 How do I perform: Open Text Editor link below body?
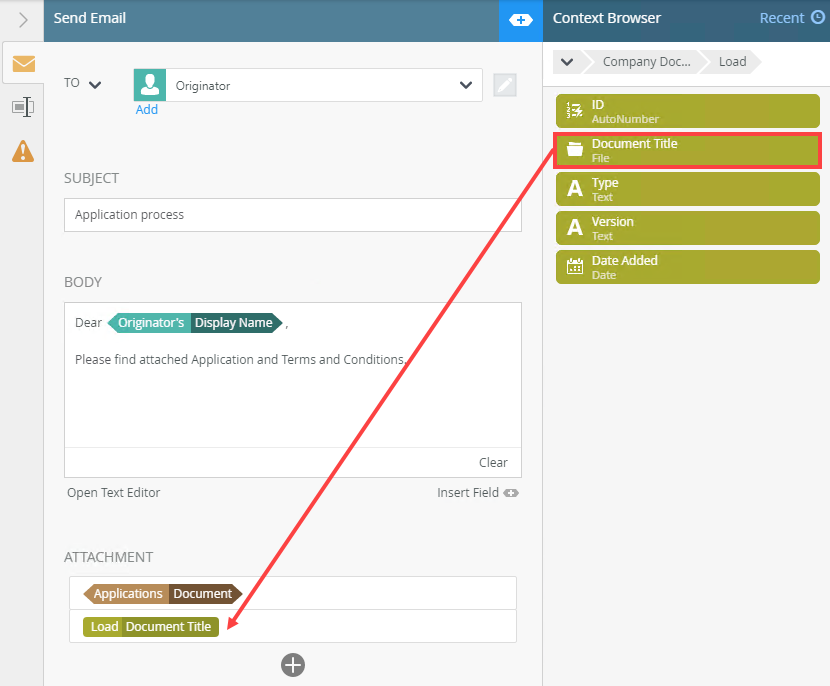[x=113, y=492]
